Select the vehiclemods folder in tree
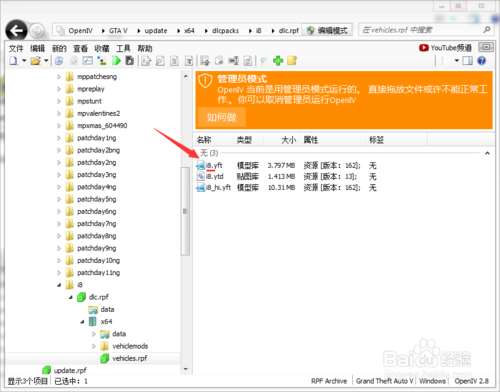Image resolution: width=500 pixels, height=392 pixels. [x=130, y=346]
